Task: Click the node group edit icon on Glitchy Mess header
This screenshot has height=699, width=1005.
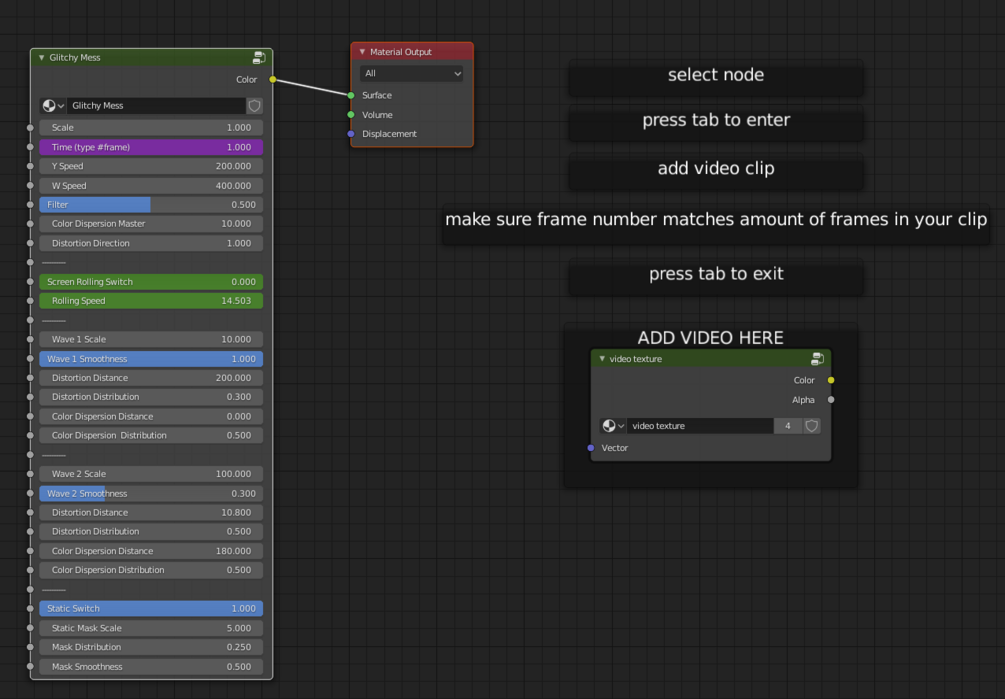Action: pyautogui.click(x=259, y=58)
